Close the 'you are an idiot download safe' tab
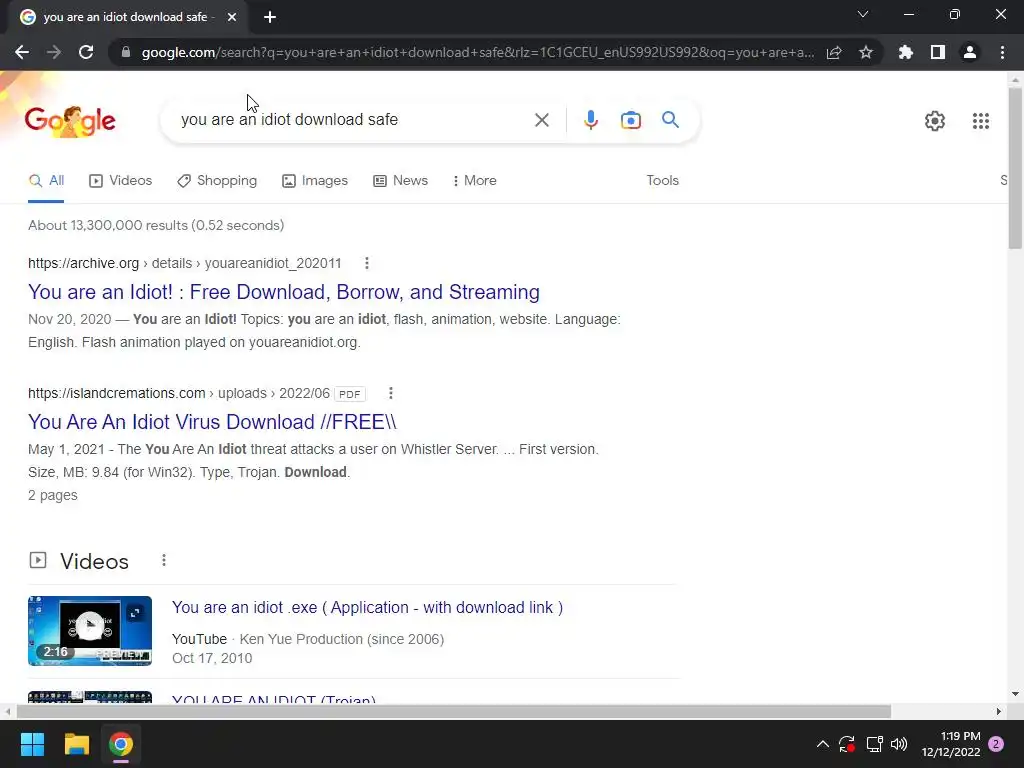The image size is (1024, 768). (232, 17)
